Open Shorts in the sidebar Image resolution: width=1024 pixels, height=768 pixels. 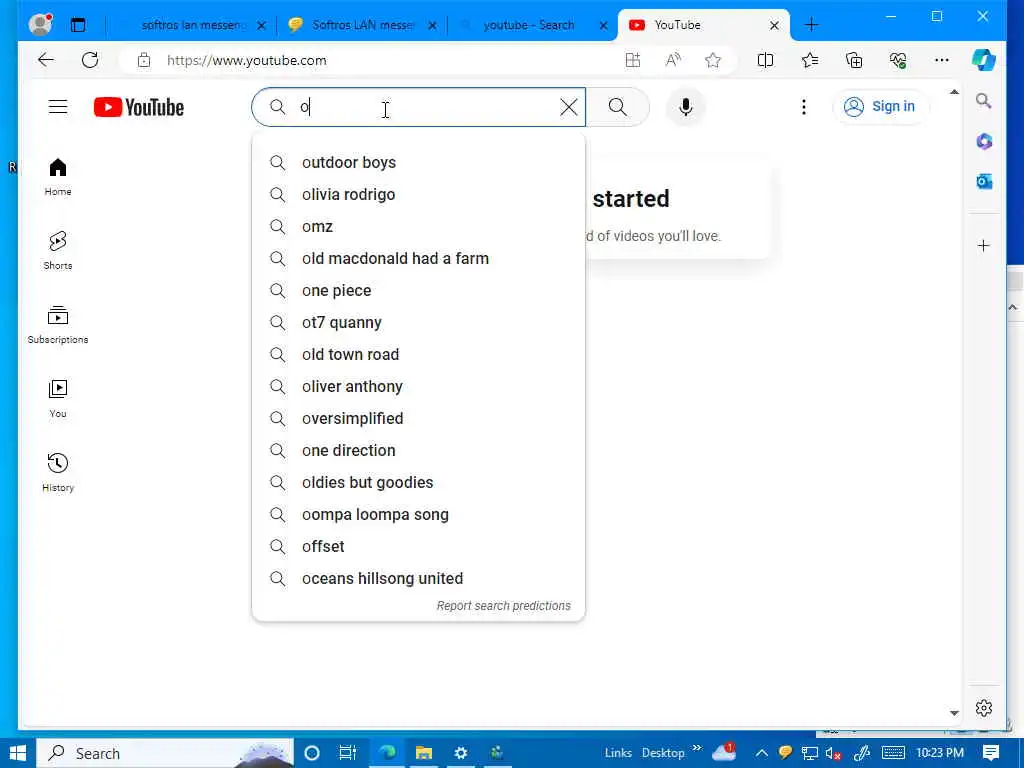pos(58,251)
